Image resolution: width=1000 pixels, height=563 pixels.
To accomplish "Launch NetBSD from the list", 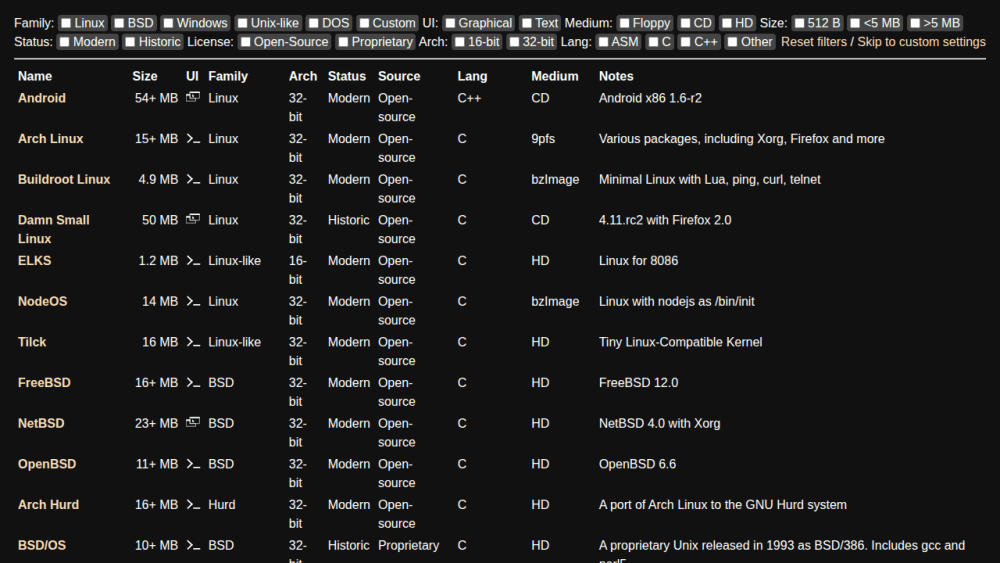I will (x=41, y=423).
